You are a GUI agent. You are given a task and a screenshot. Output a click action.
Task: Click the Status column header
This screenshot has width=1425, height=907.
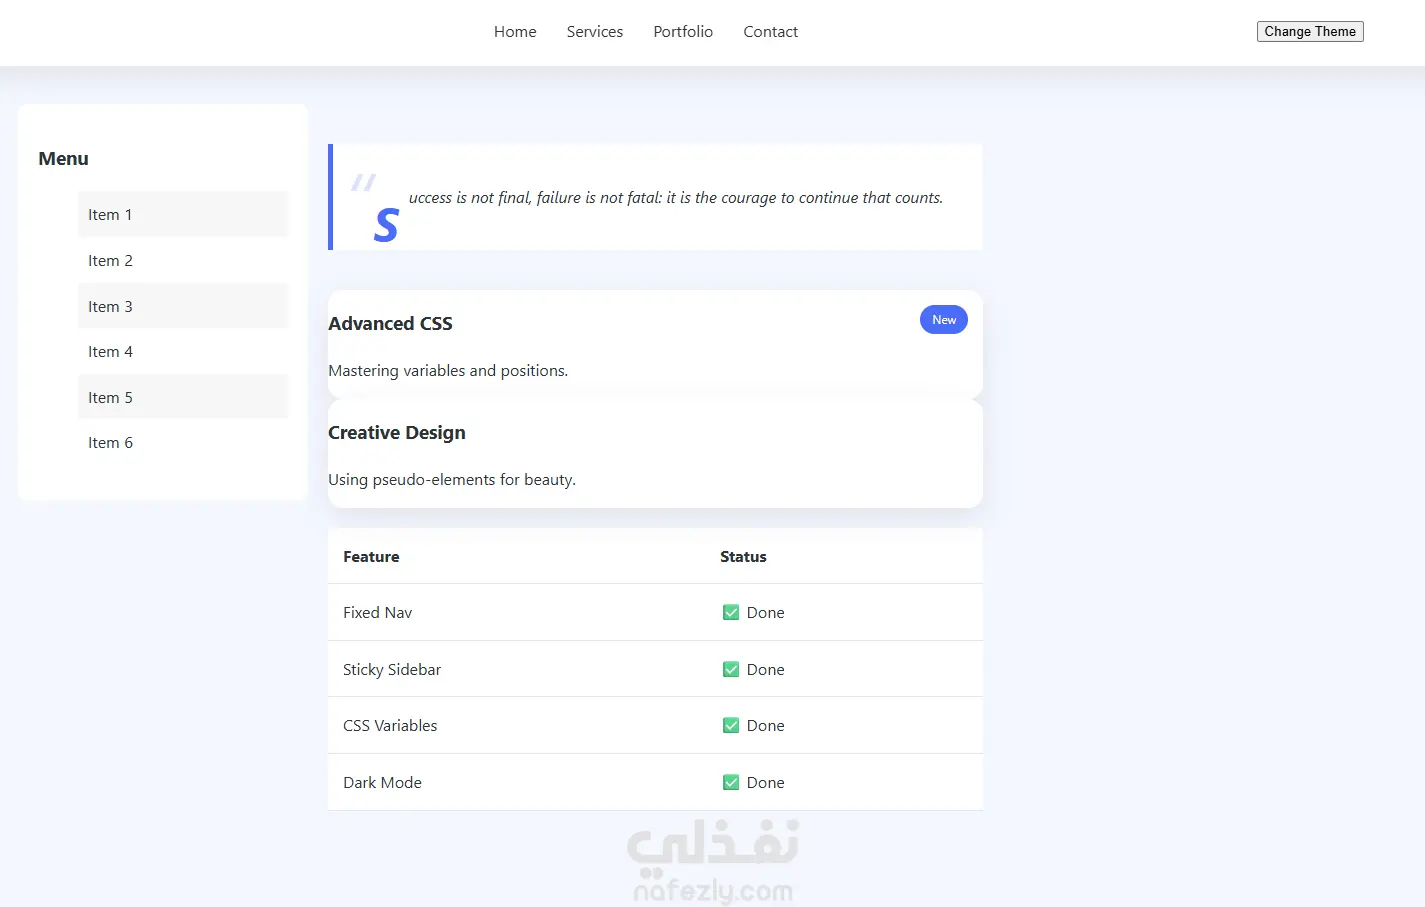click(743, 557)
